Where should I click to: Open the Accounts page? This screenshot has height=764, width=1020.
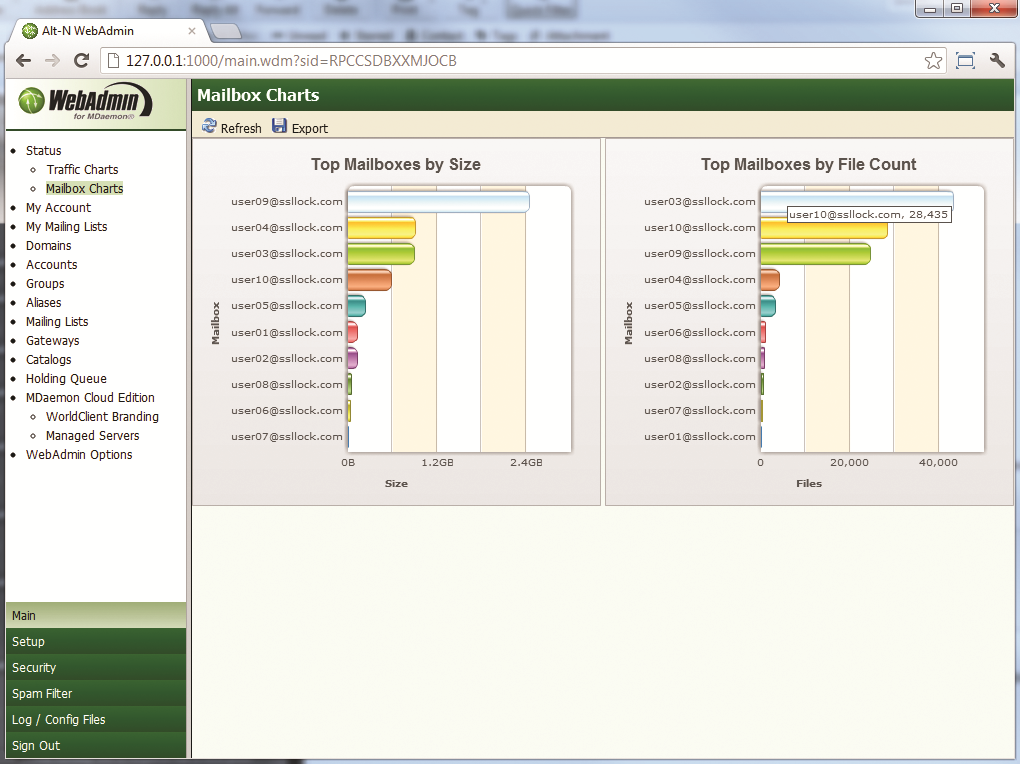(x=51, y=264)
